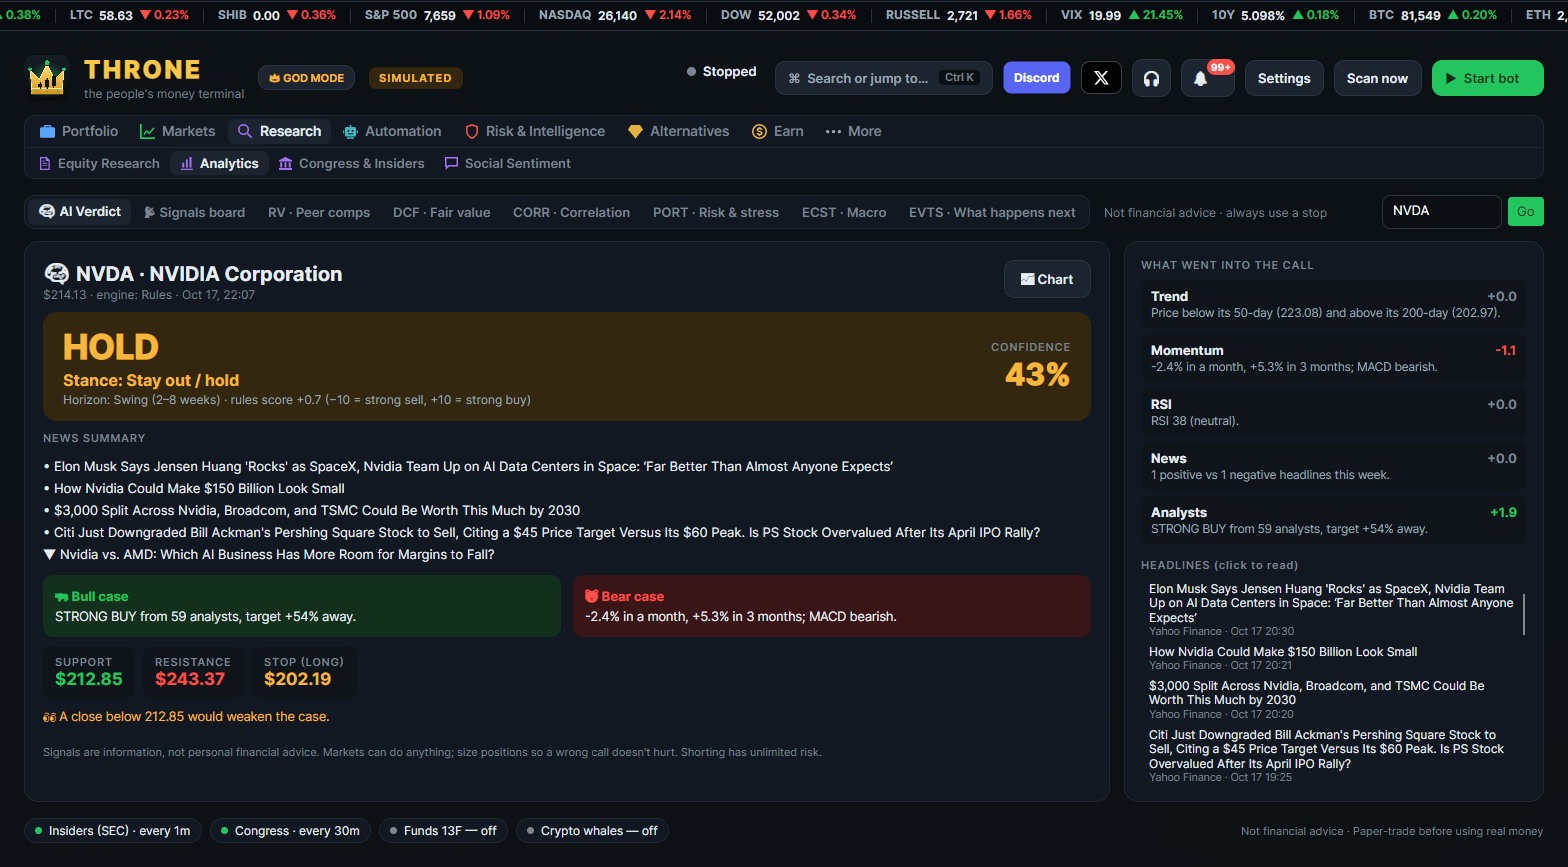Open the Earn tab
This screenshot has height=867, width=1568.
[x=778, y=131]
